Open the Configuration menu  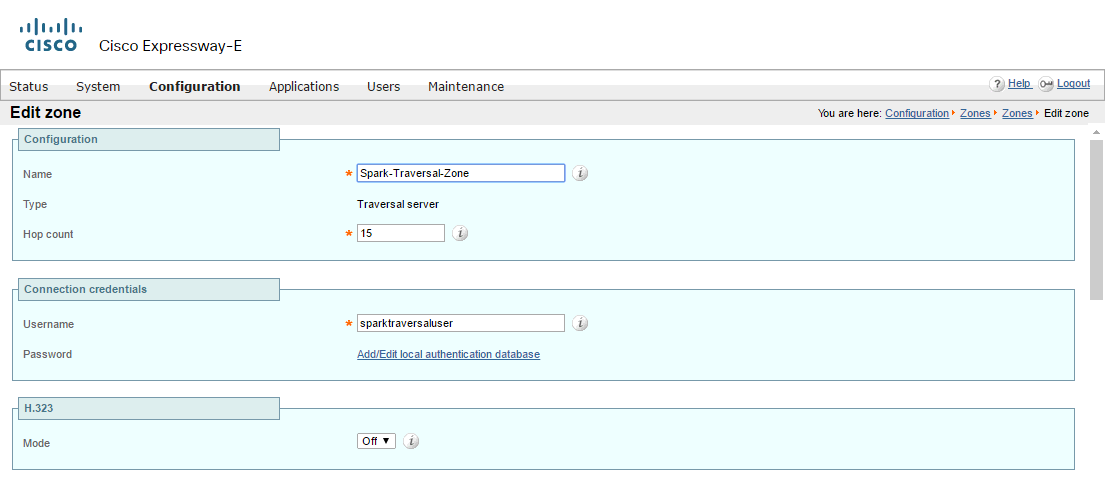coord(195,87)
